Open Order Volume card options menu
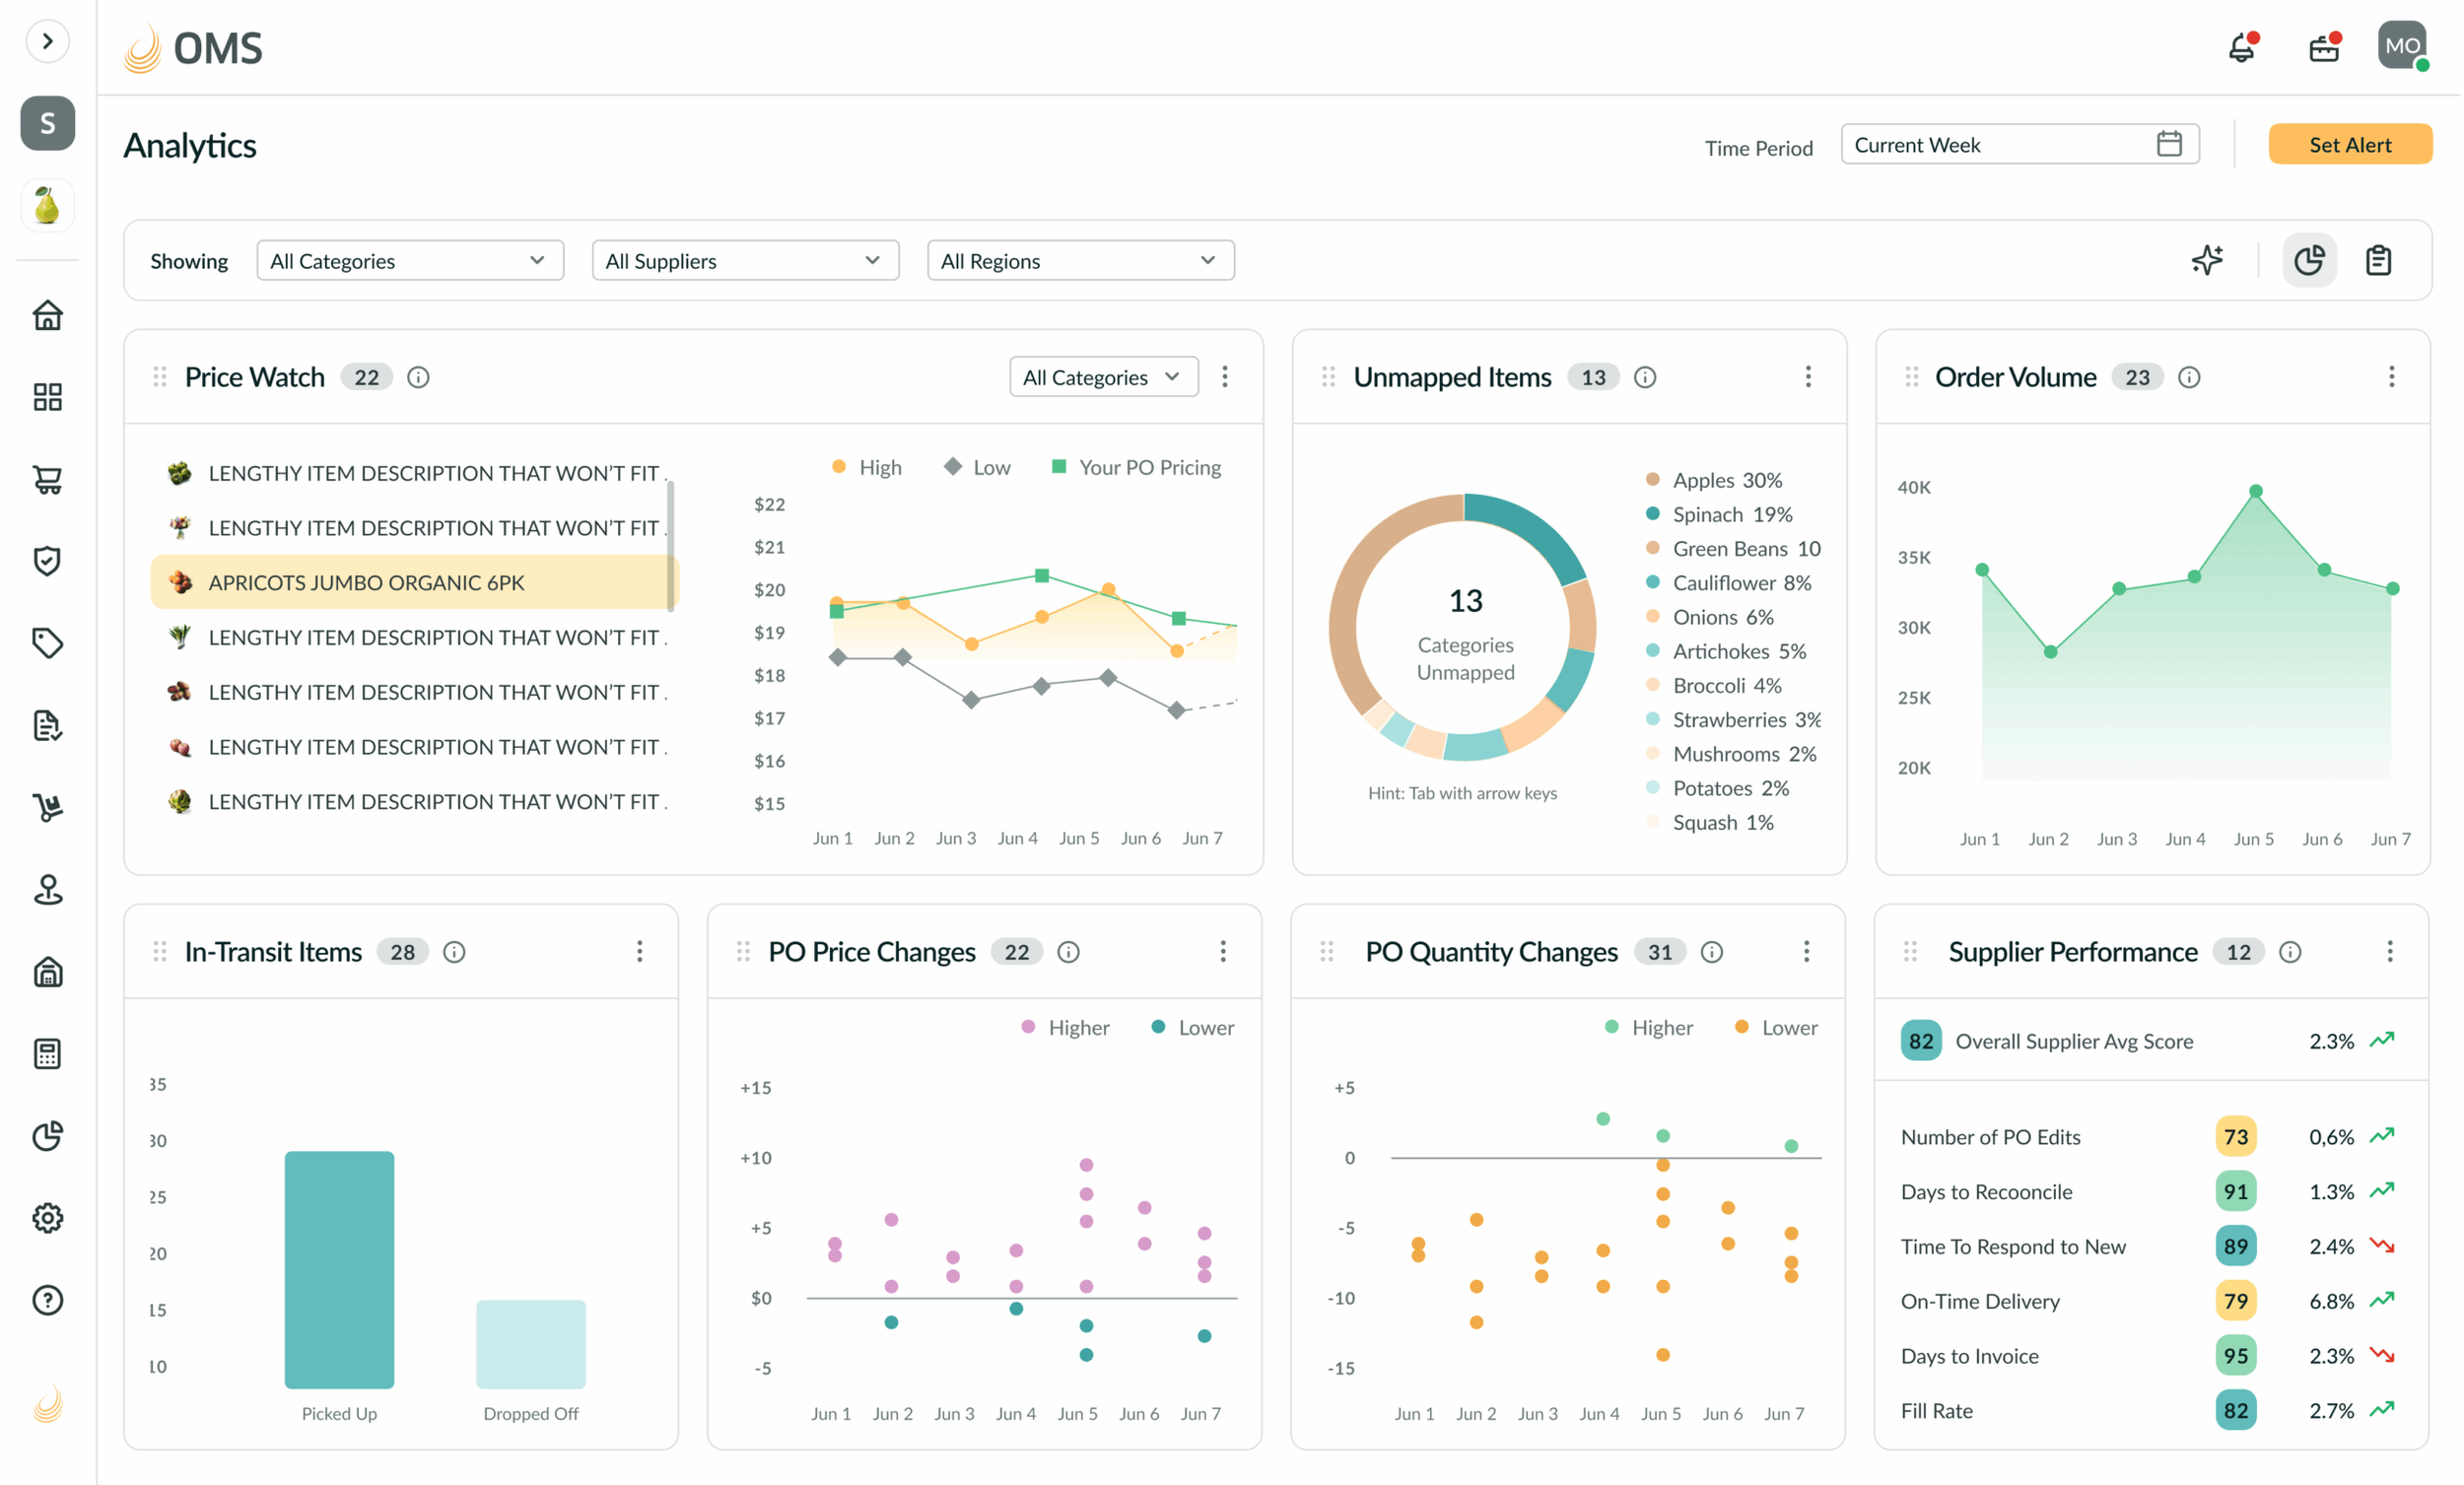Image resolution: width=2464 pixels, height=1485 pixels. coord(2391,377)
